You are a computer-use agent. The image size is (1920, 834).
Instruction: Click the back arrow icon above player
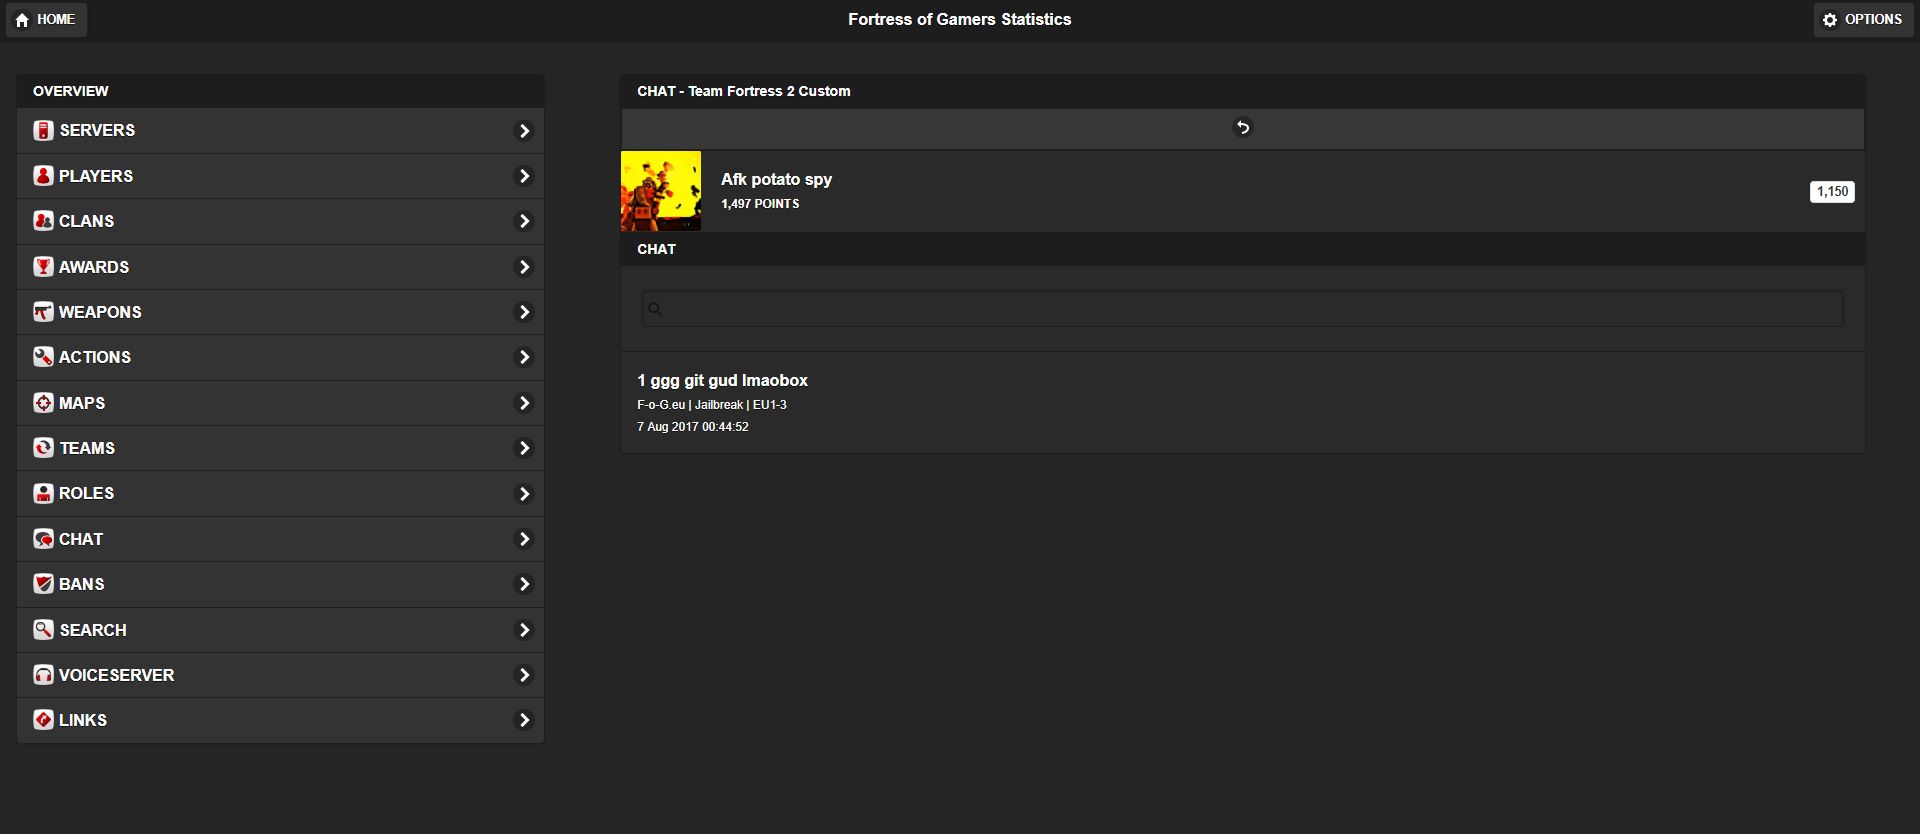pos(1242,128)
